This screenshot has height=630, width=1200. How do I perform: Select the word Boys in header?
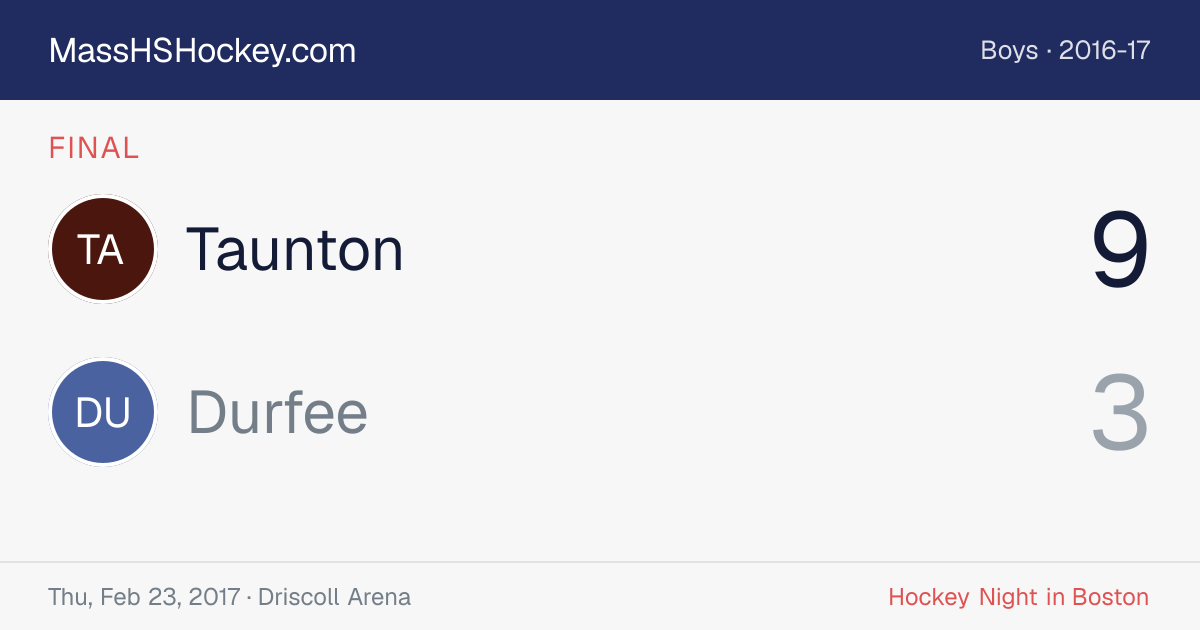1009,50
